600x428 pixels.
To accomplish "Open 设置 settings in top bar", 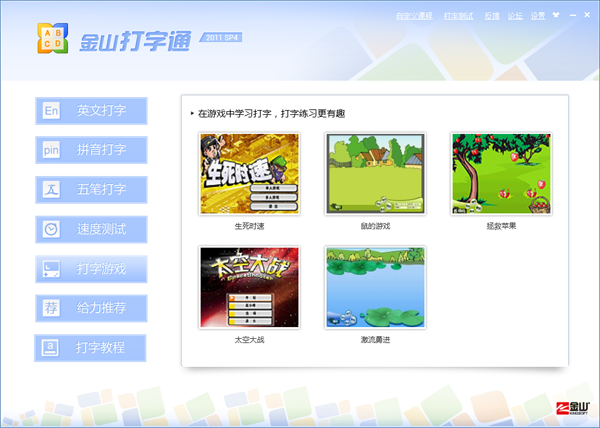I will click(538, 16).
